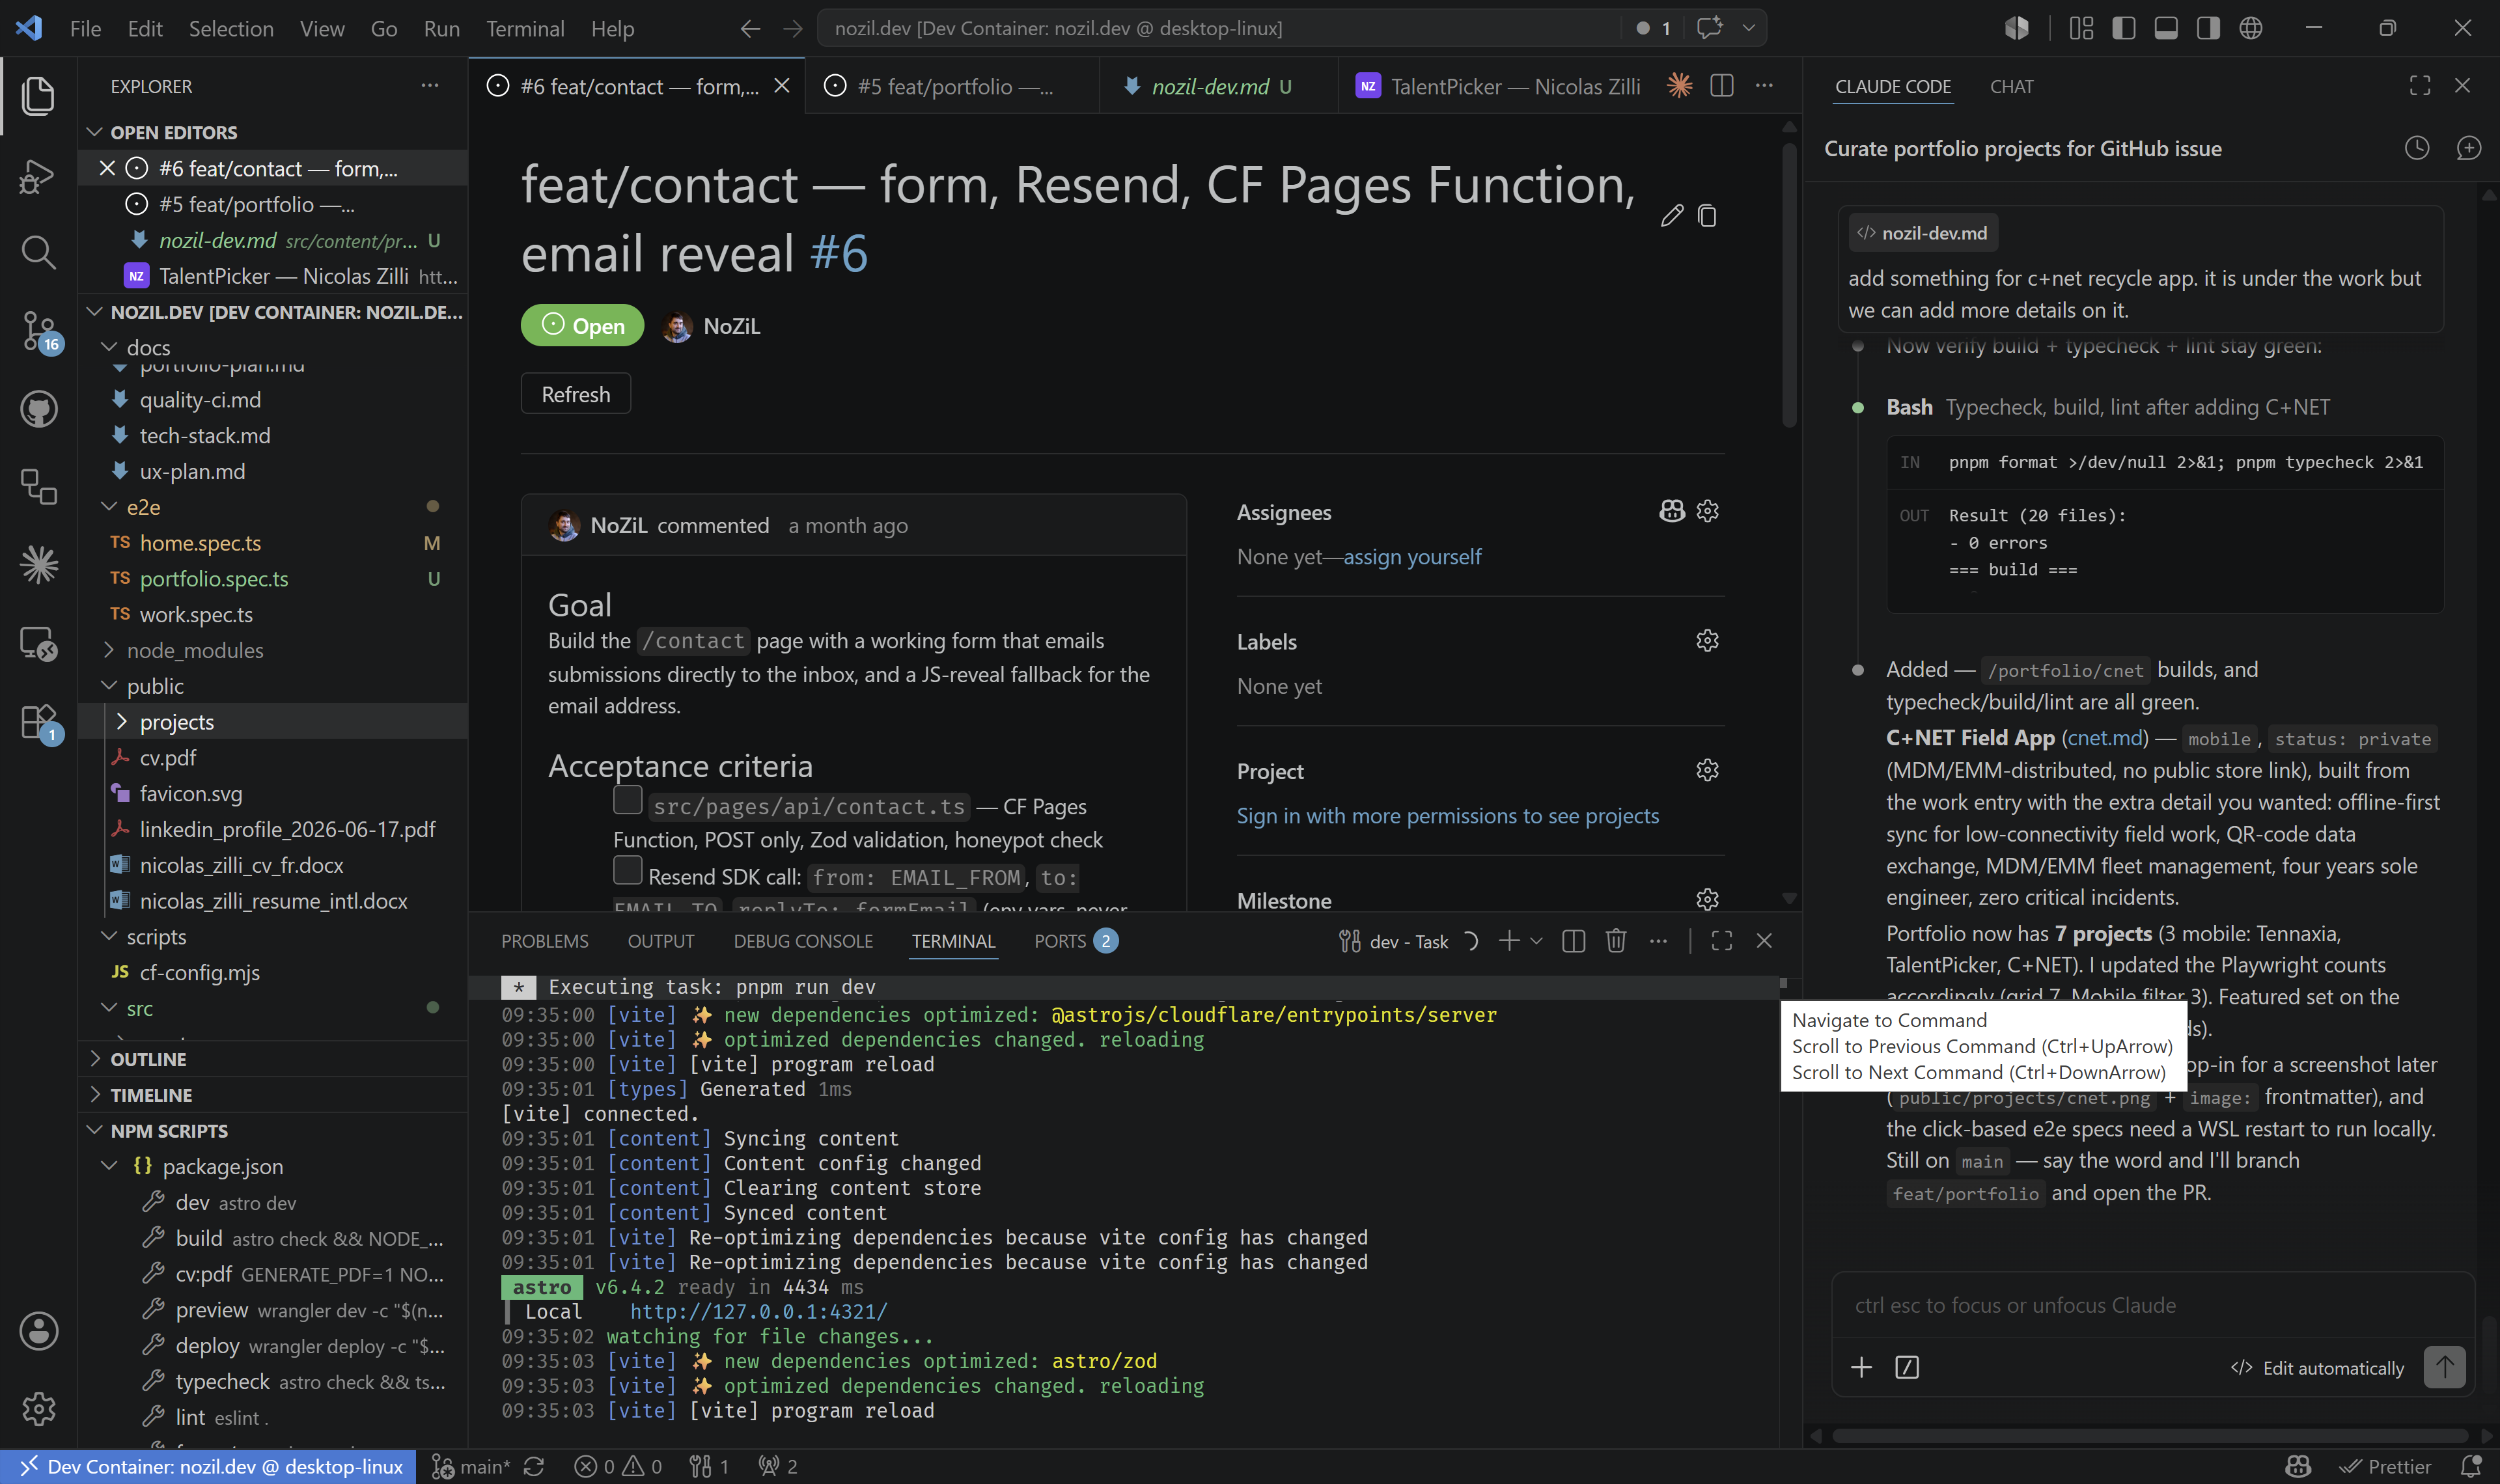Open Remote Explorer in activity bar

[38, 643]
